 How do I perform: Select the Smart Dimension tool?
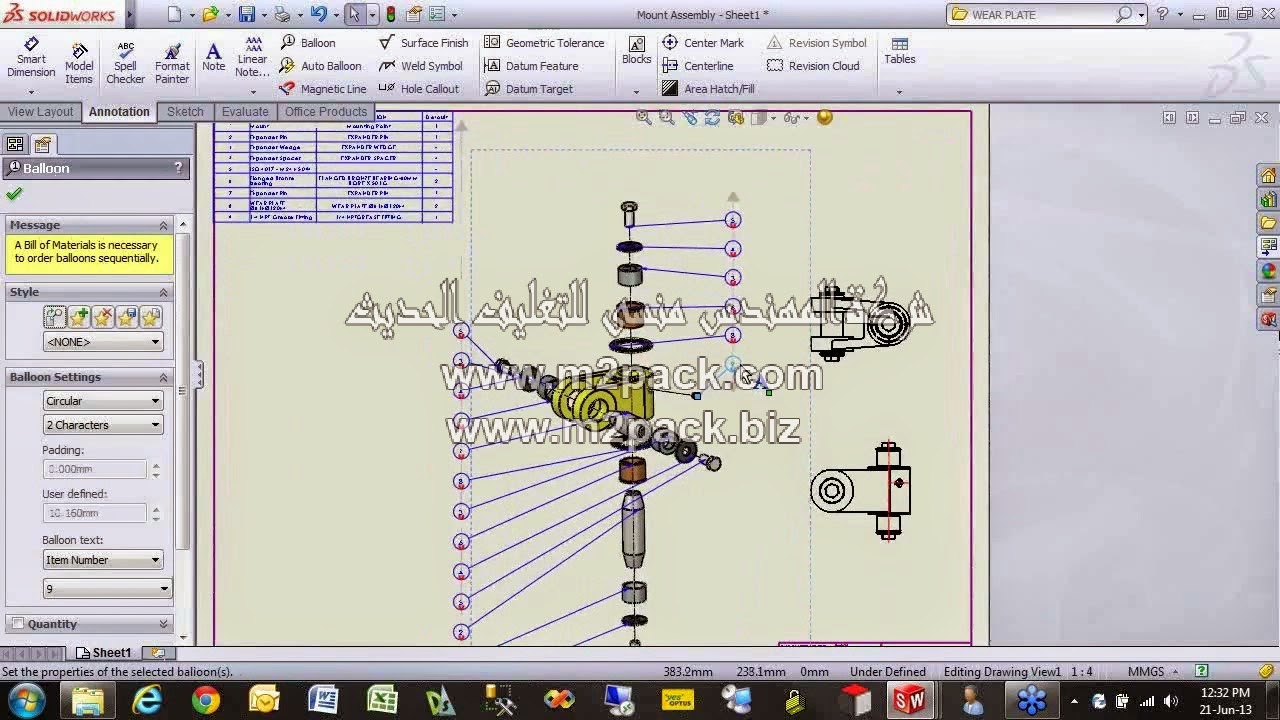point(31,60)
